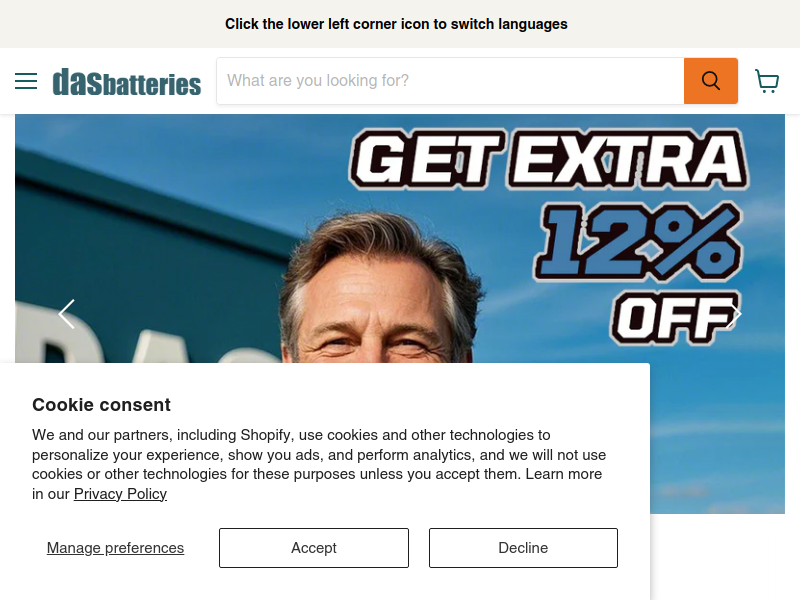800x600 pixels.
Task: Click the 'OFF' text on the banner
Action: tap(674, 318)
